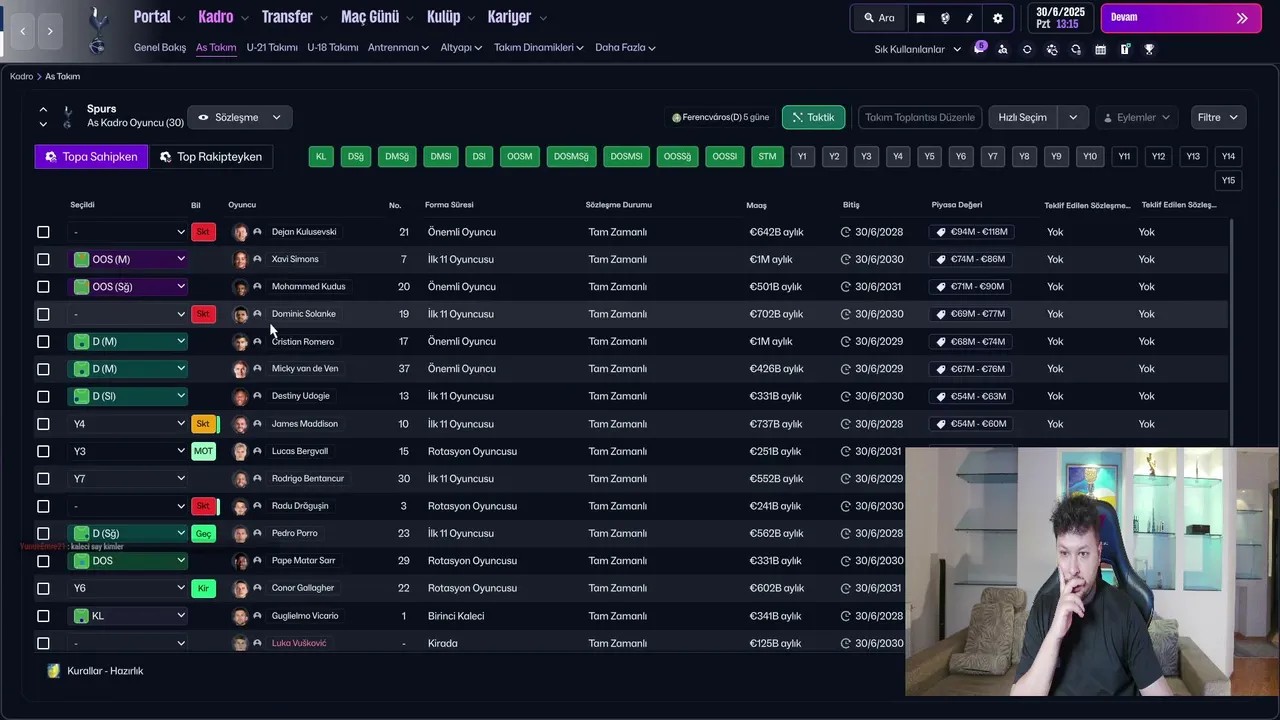This screenshot has height=720, width=1280.
Task: Open the Antrenman submenu tab
Action: coord(398,47)
